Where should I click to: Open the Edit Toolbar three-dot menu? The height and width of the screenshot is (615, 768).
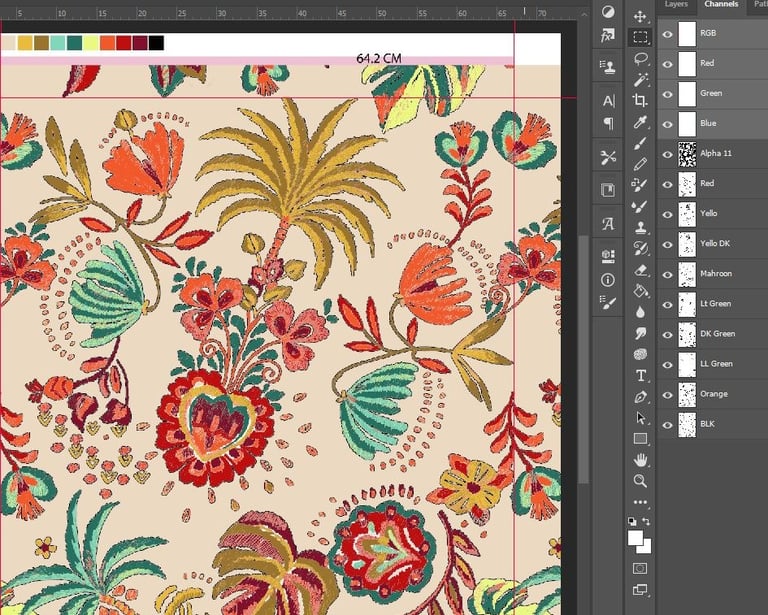tap(640, 502)
